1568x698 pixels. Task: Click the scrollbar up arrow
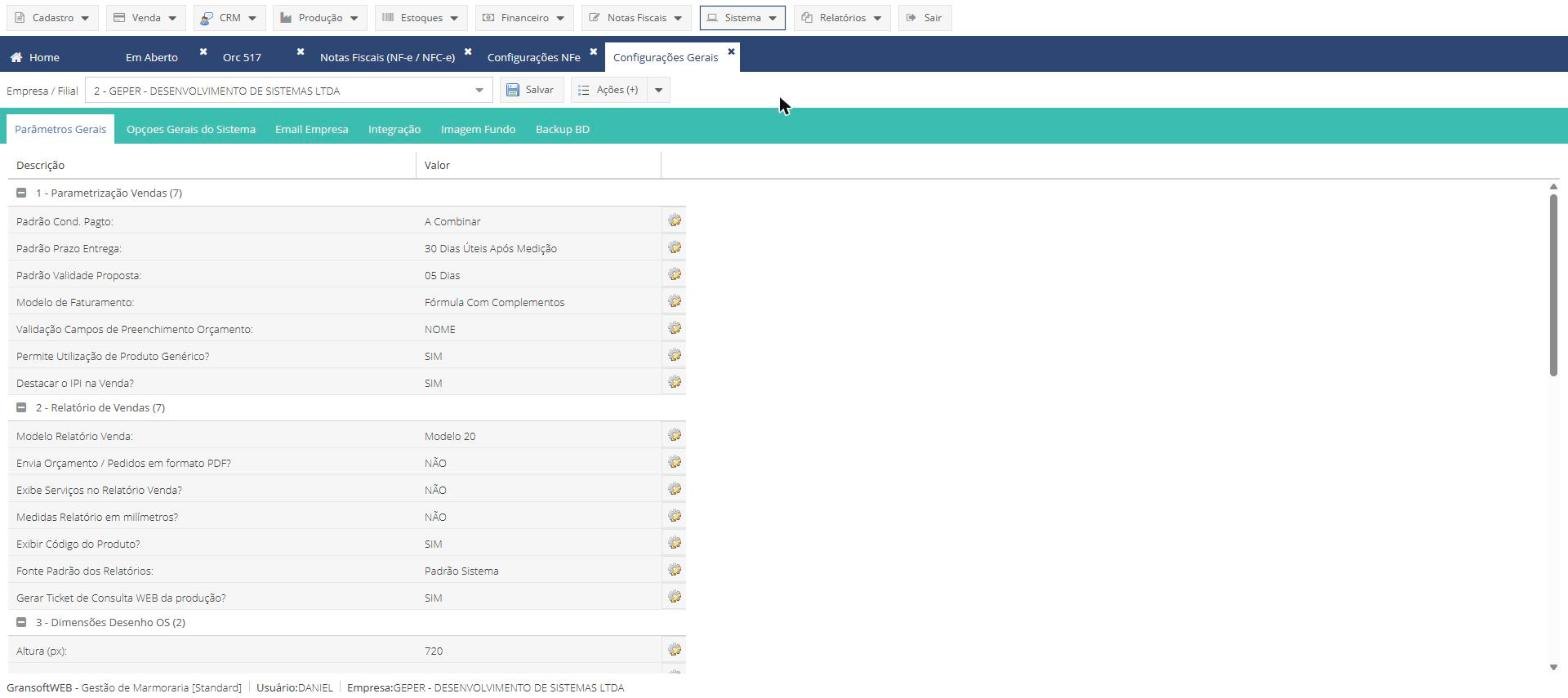click(1553, 187)
